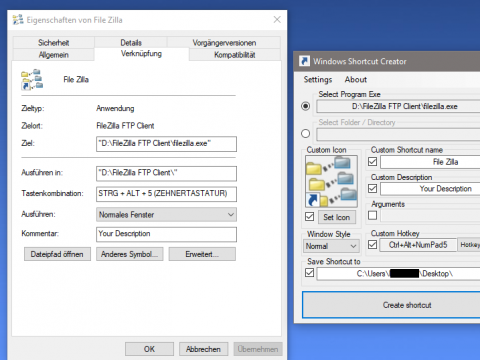Toggle the Save Shortcut to checkbox

310,273
